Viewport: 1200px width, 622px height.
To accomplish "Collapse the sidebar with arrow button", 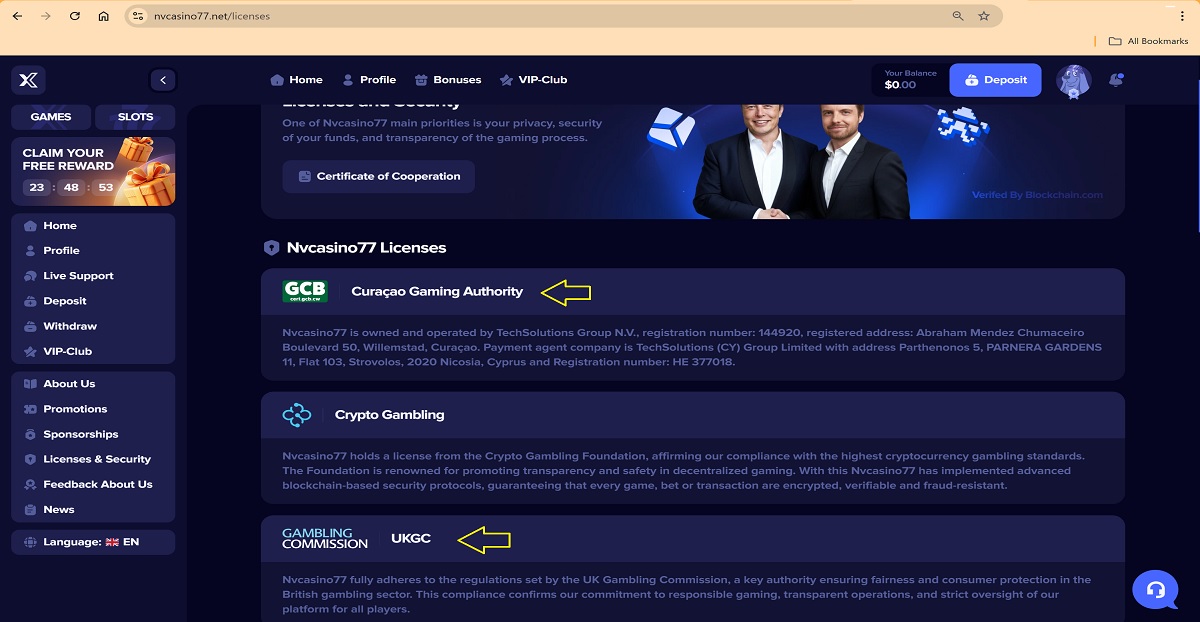I will coord(162,80).
